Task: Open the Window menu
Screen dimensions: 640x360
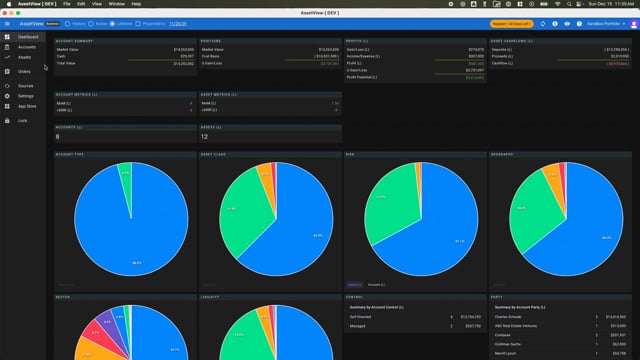Action: click(117, 4)
